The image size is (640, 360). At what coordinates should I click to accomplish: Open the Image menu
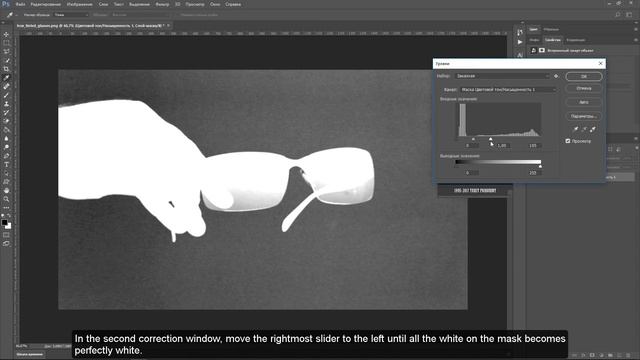[x=80, y=4]
